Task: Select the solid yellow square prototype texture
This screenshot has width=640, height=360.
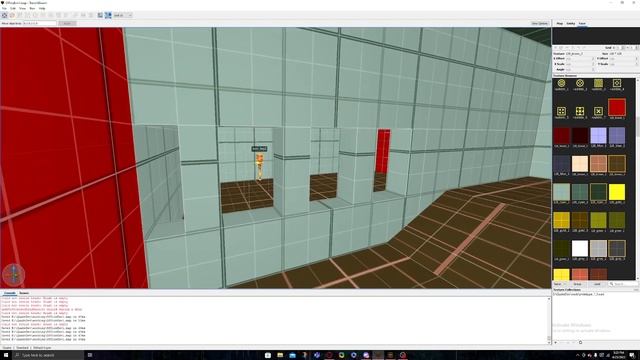Action: tap(598, 83)
